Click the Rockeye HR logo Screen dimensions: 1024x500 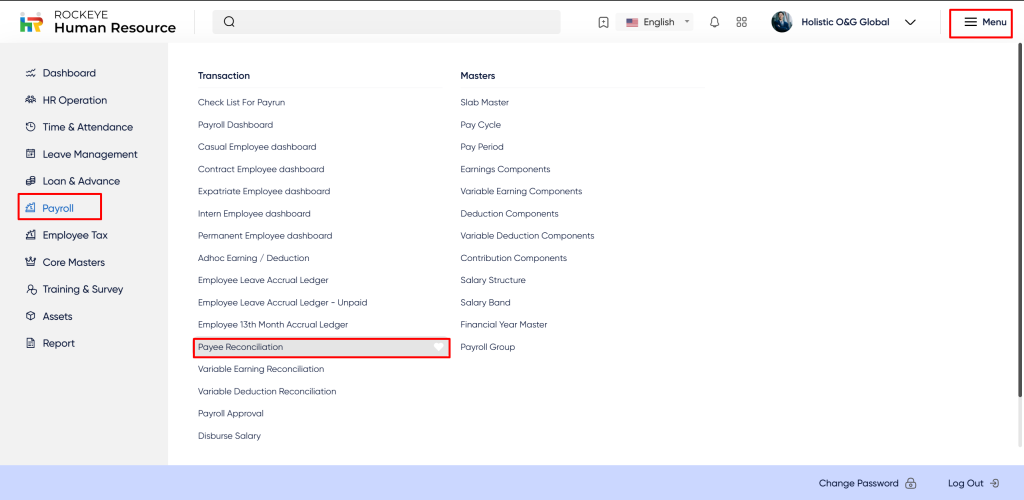click(x=32, y=22)
